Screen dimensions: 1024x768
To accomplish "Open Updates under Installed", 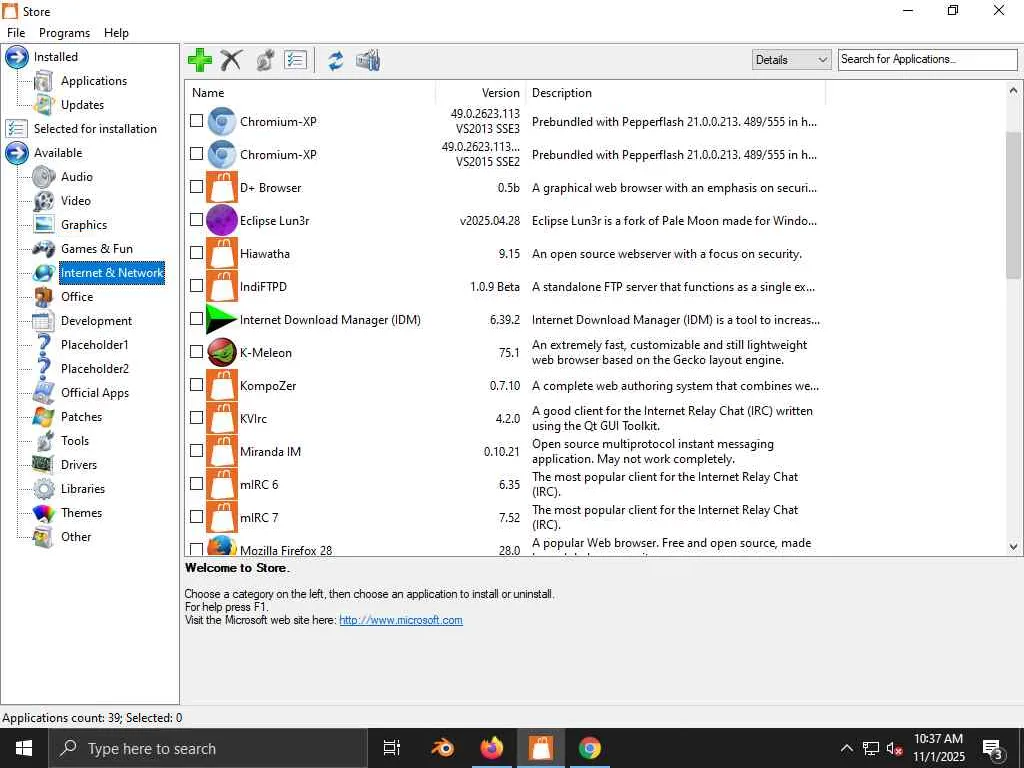I will coord(82,105).
